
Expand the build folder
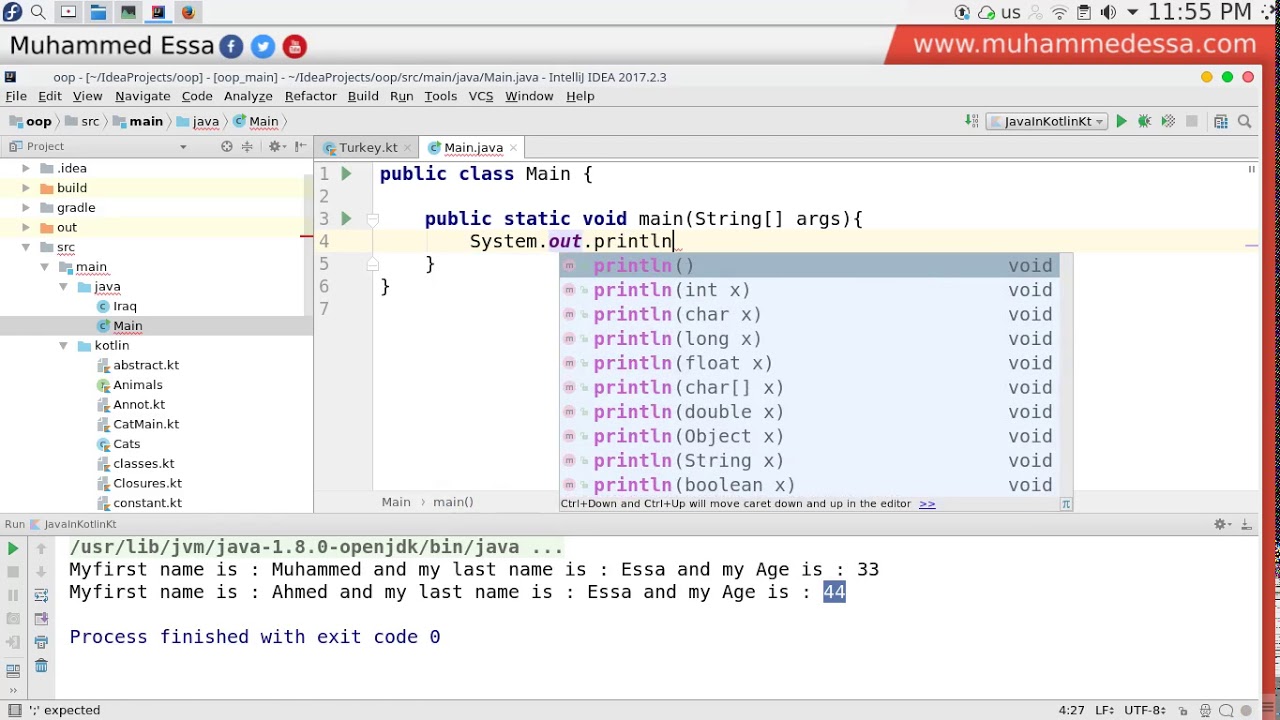[x=26, y=188]
